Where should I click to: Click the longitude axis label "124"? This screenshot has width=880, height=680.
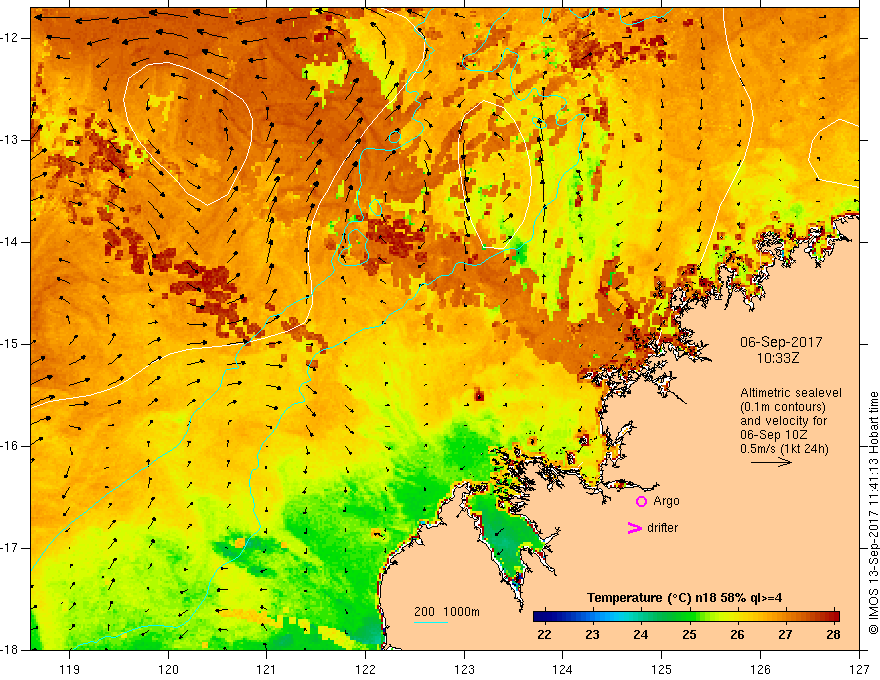(x=563, y=669)
